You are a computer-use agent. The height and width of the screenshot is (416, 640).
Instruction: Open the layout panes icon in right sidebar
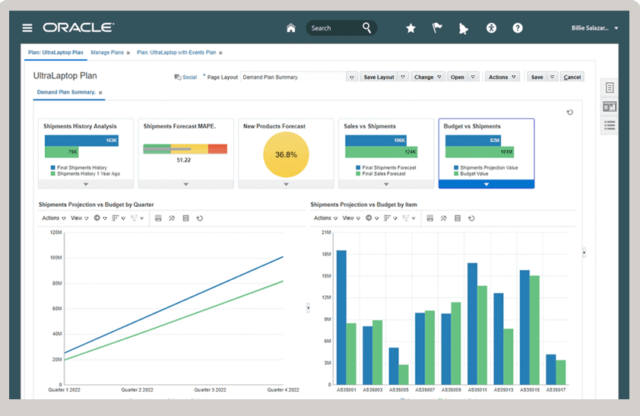[x=609, y=107]
